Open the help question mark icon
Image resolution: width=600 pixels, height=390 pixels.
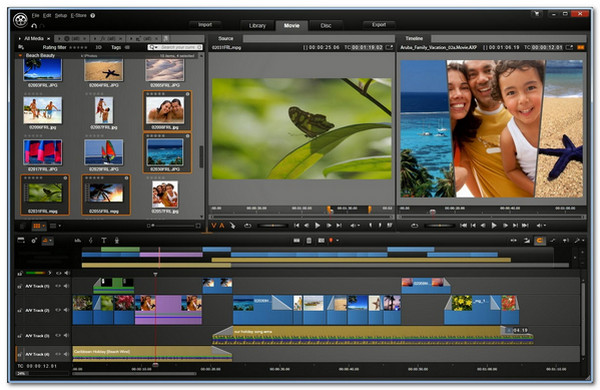93,16
